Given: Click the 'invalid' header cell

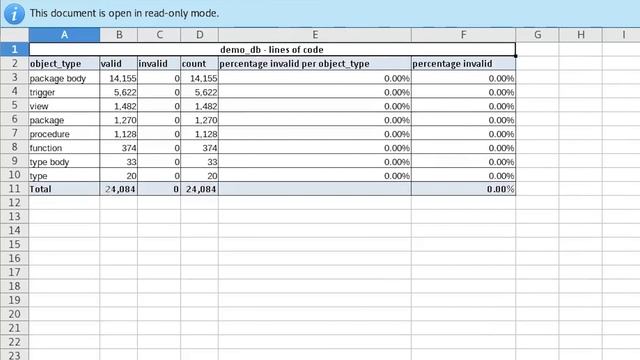Looking at the screenshot, I should [159, 64].
